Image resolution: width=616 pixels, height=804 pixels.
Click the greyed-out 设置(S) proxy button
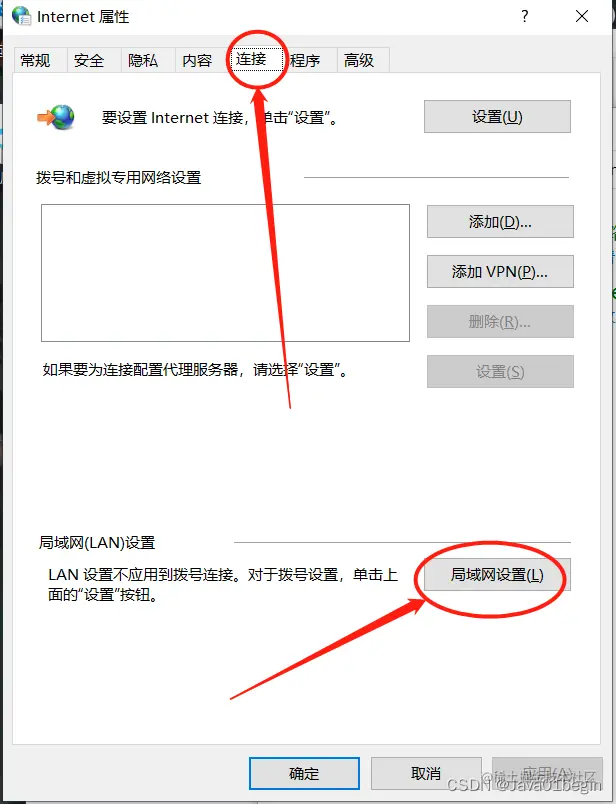coord(500,371)
